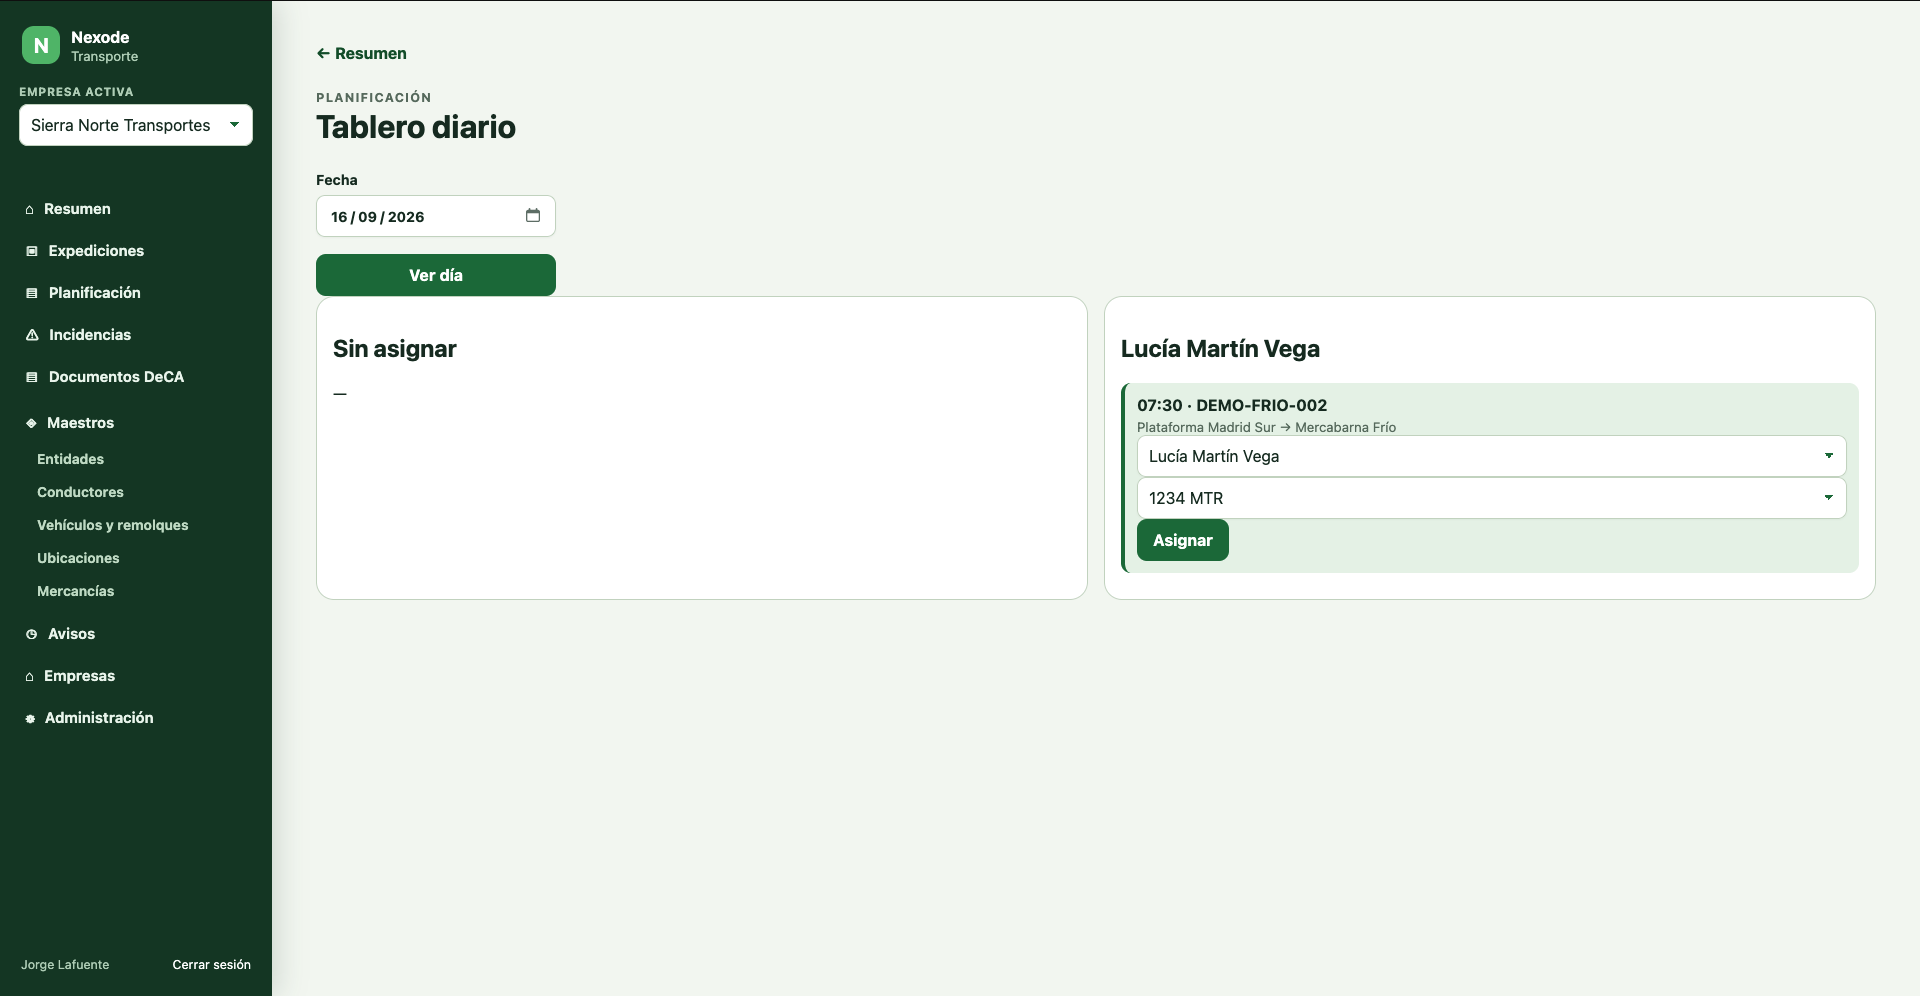Open the Empresas section

tap(79, 676)
